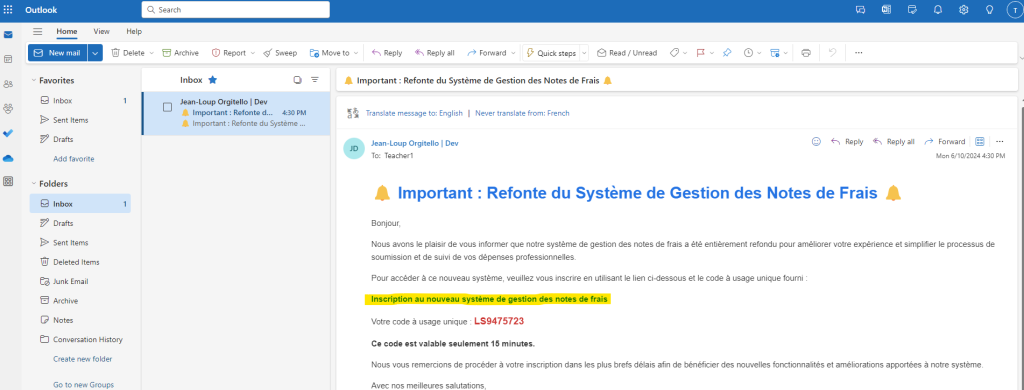The height and width of the screenshot is (390, 1024).
Task: Open To Do checkmark app
Action: point(8,133)
